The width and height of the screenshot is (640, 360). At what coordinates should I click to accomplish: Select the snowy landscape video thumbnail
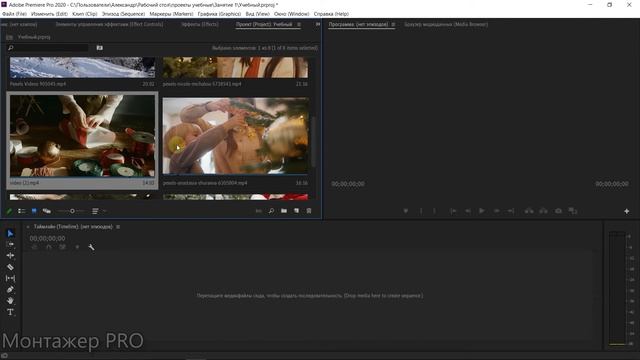pos(82,67)
